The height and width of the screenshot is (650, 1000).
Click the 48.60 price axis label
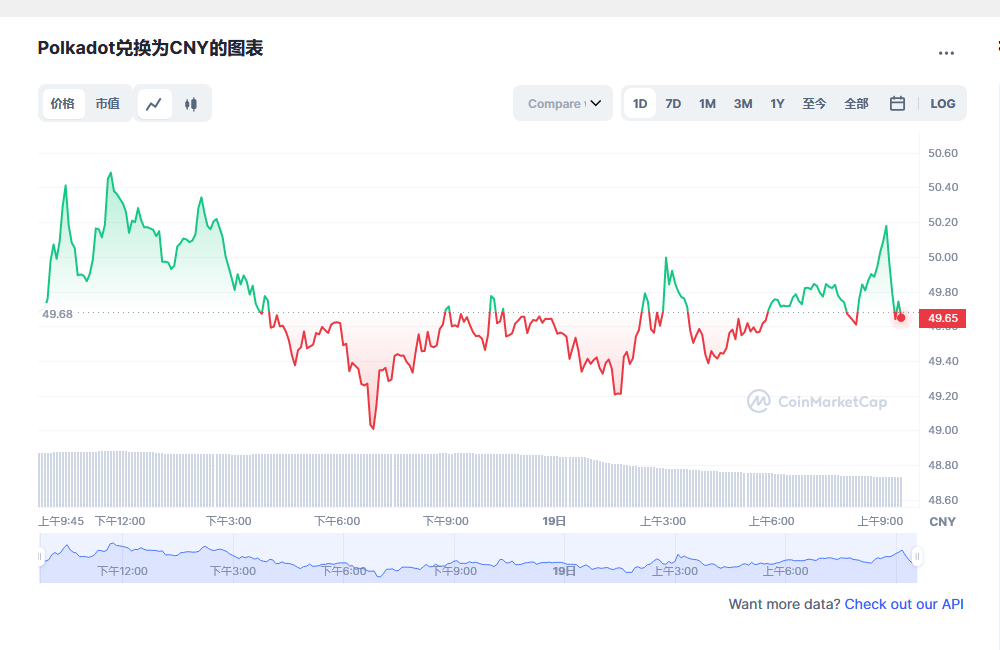coord(943,500)
